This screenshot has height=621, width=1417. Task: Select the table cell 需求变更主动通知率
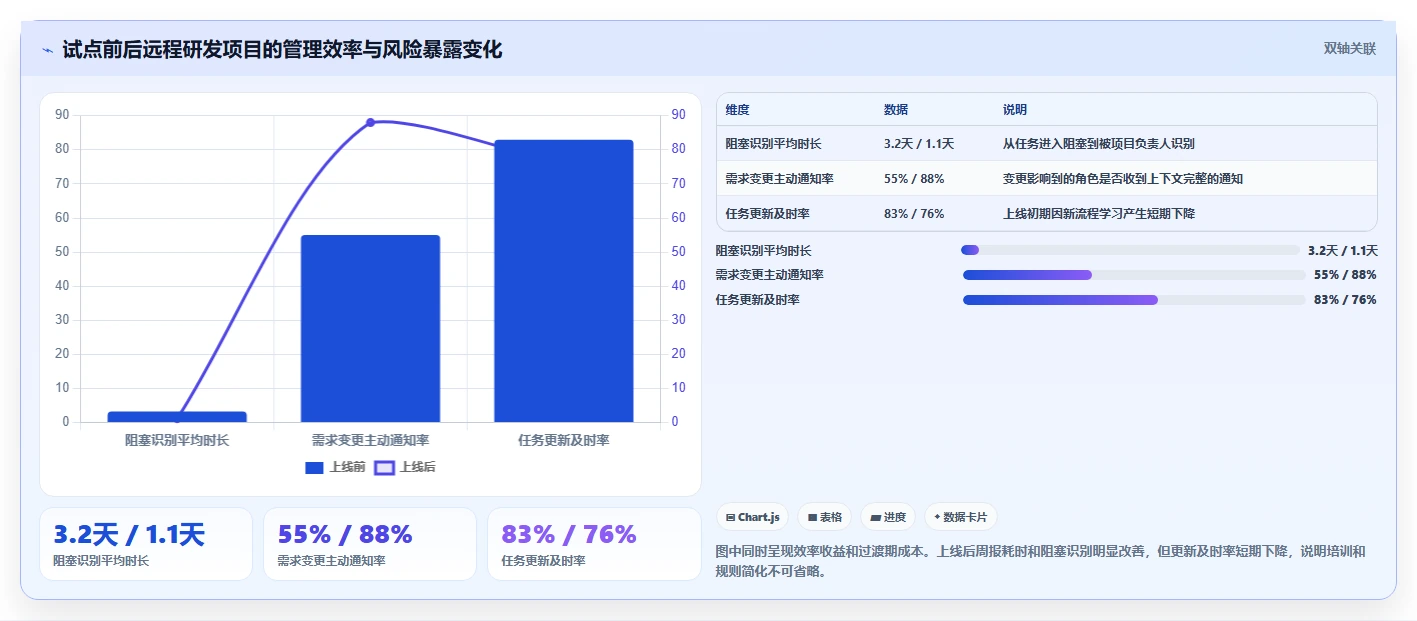click(780, 179)
